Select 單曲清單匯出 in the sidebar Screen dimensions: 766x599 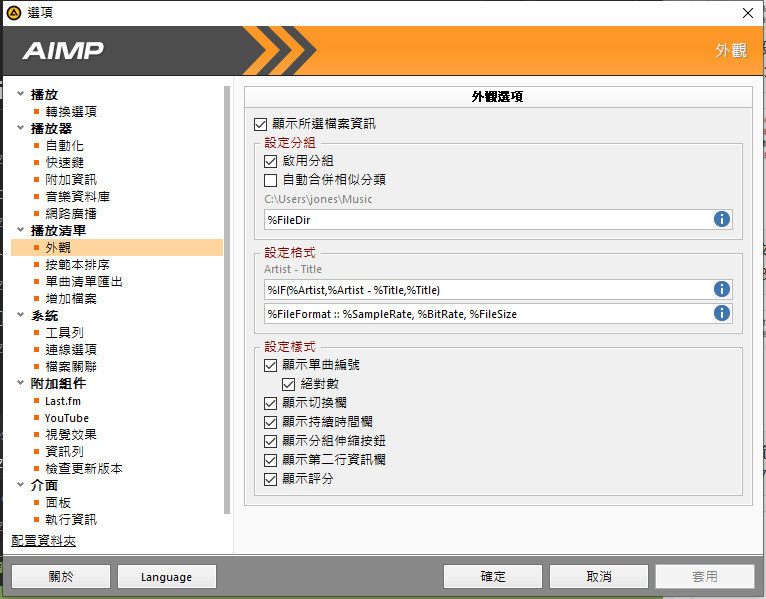click(x=84, y=281)
